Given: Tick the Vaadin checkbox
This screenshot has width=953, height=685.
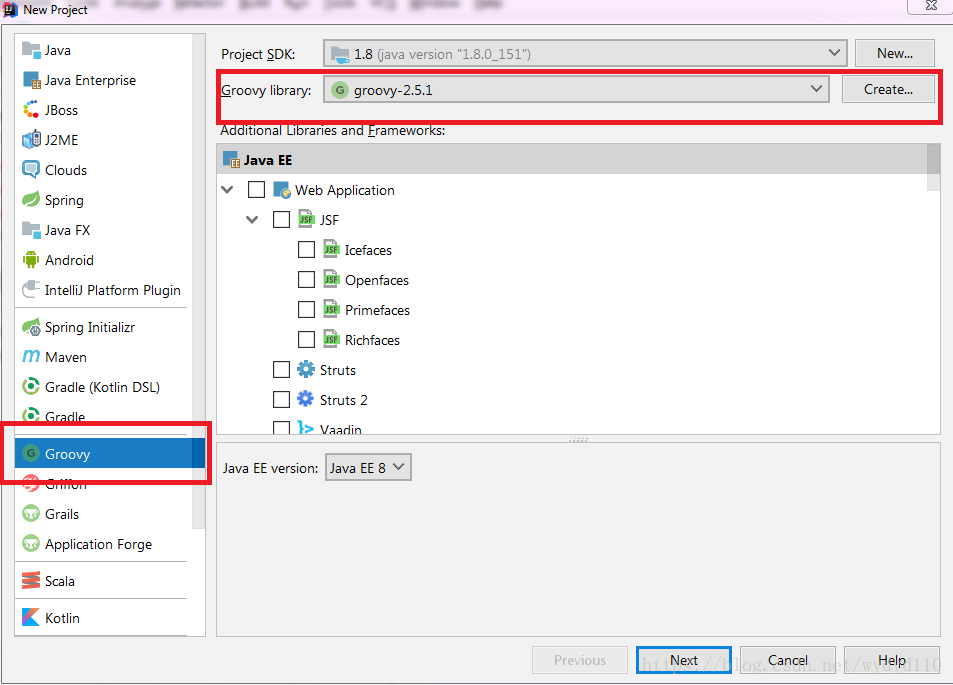Looking at the screenshot, I should 281,428.
